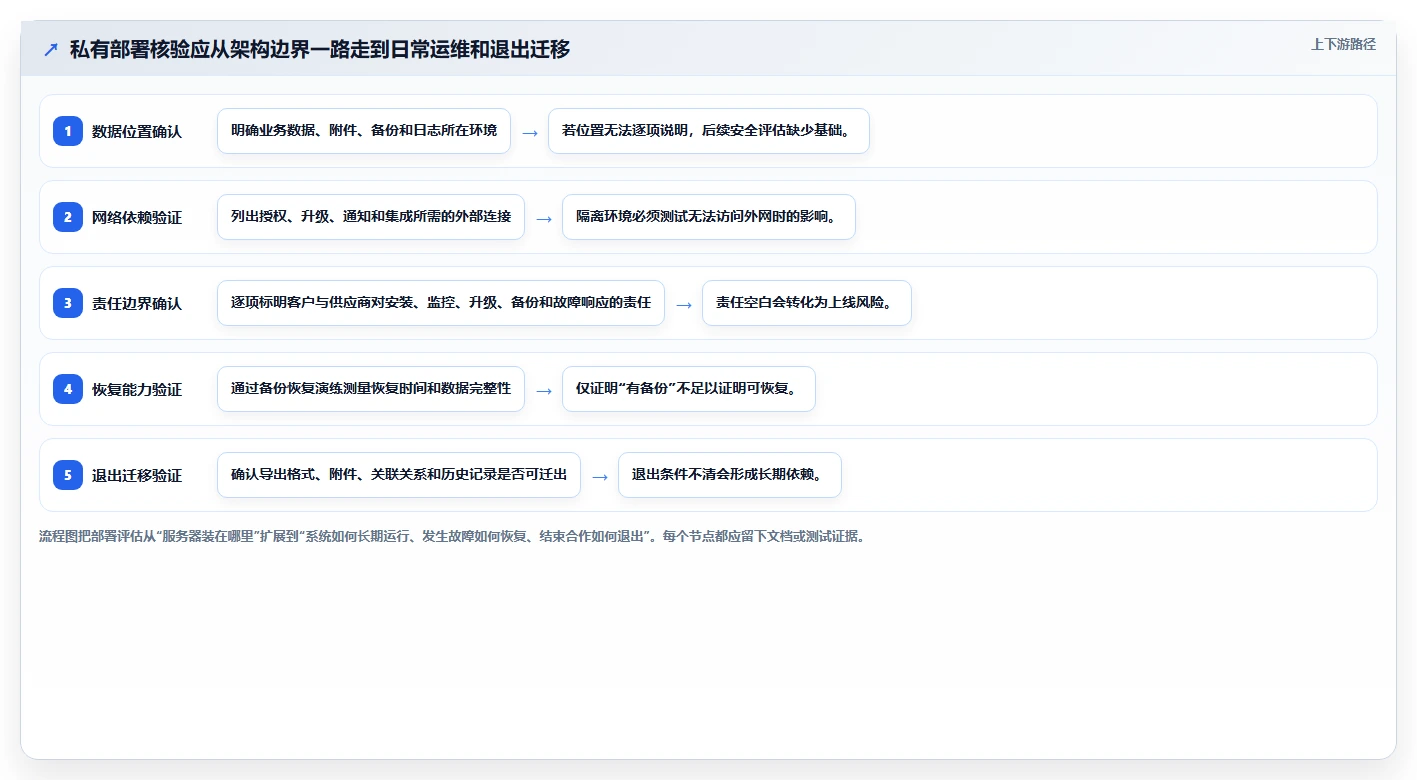This screenshot has height=780, width=1417.
Task: Click the box 逐项标明客户与供应商对安装、监控、升级
Action: coord(441,303)
